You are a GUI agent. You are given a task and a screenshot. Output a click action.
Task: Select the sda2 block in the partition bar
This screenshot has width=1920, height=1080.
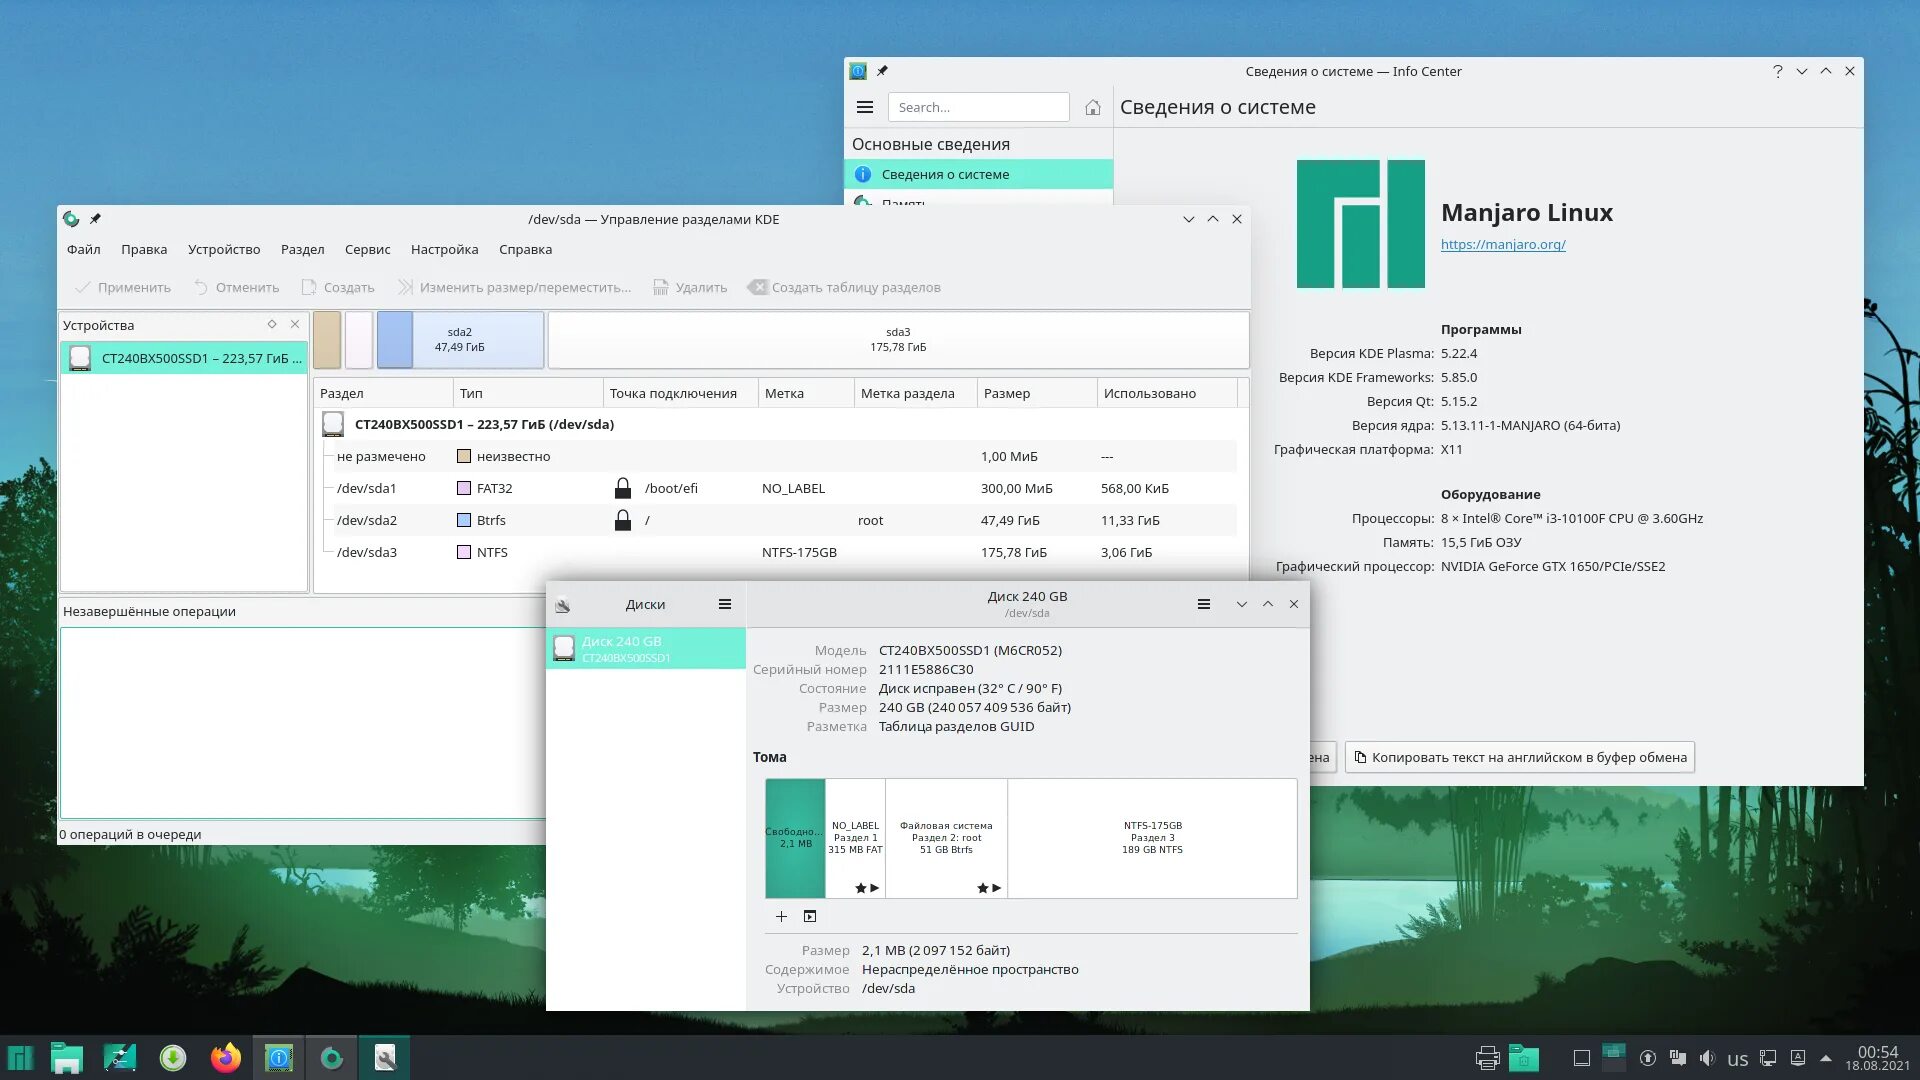(x=460, y=340)
